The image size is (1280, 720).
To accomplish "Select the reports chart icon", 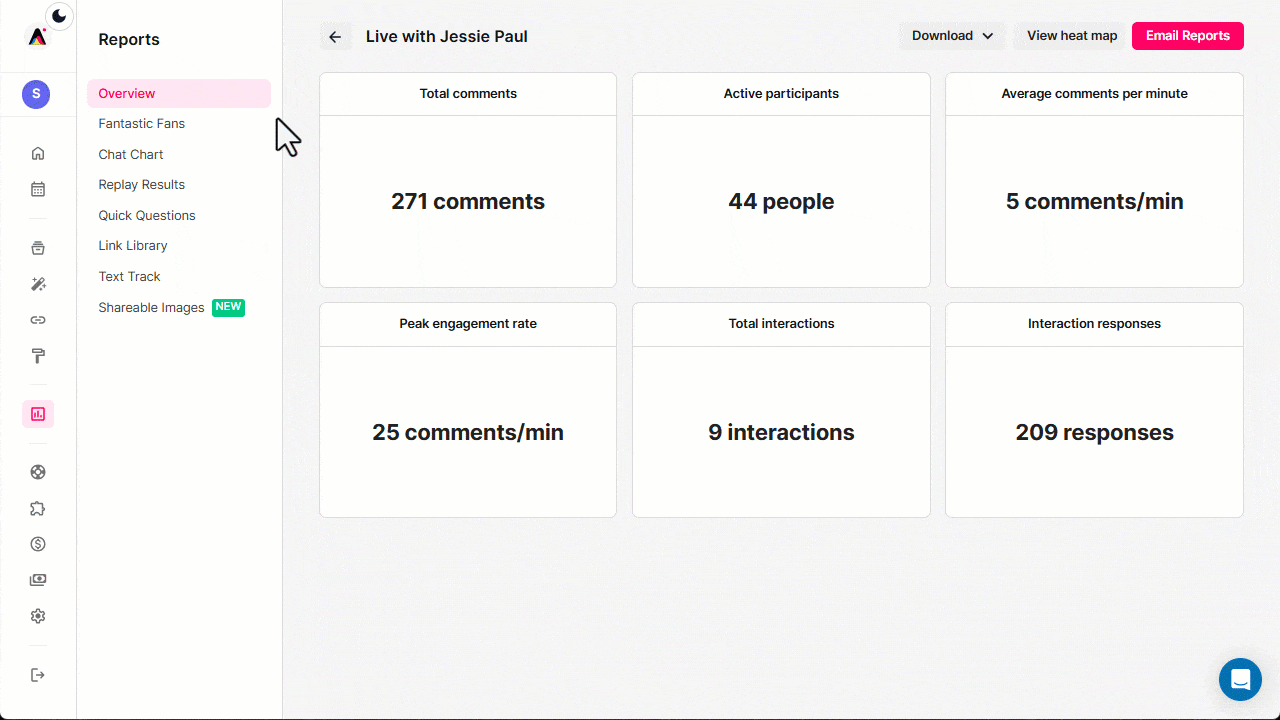I will click(x=38, y=414).
